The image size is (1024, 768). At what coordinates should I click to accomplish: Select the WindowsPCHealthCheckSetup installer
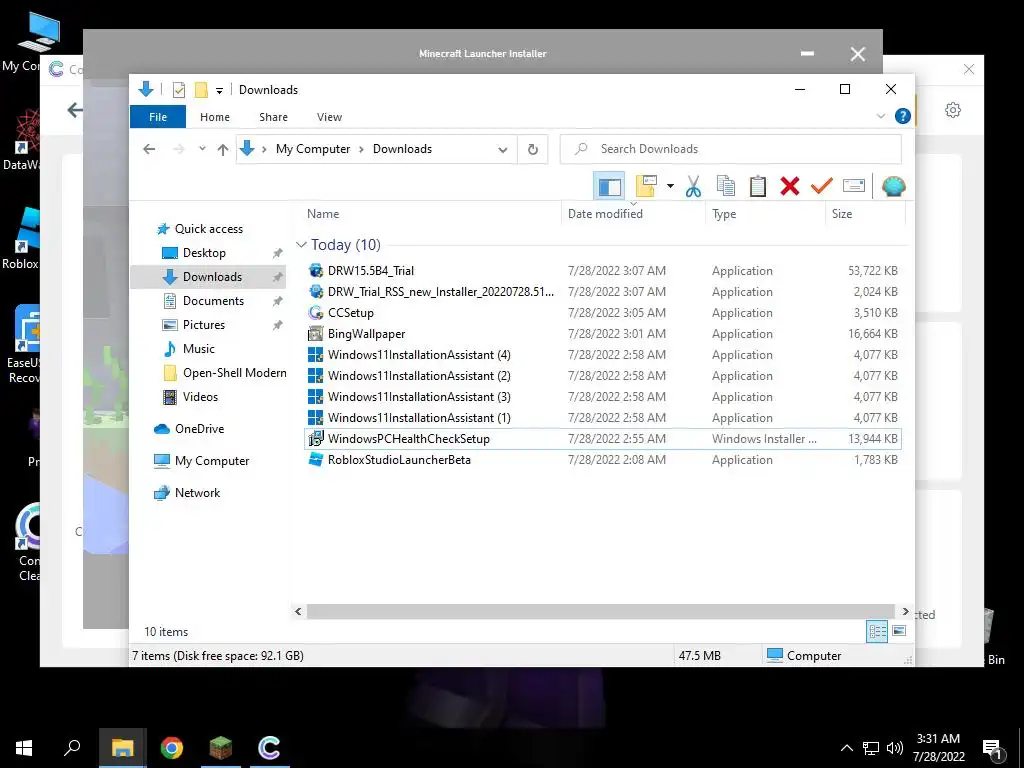603,438
